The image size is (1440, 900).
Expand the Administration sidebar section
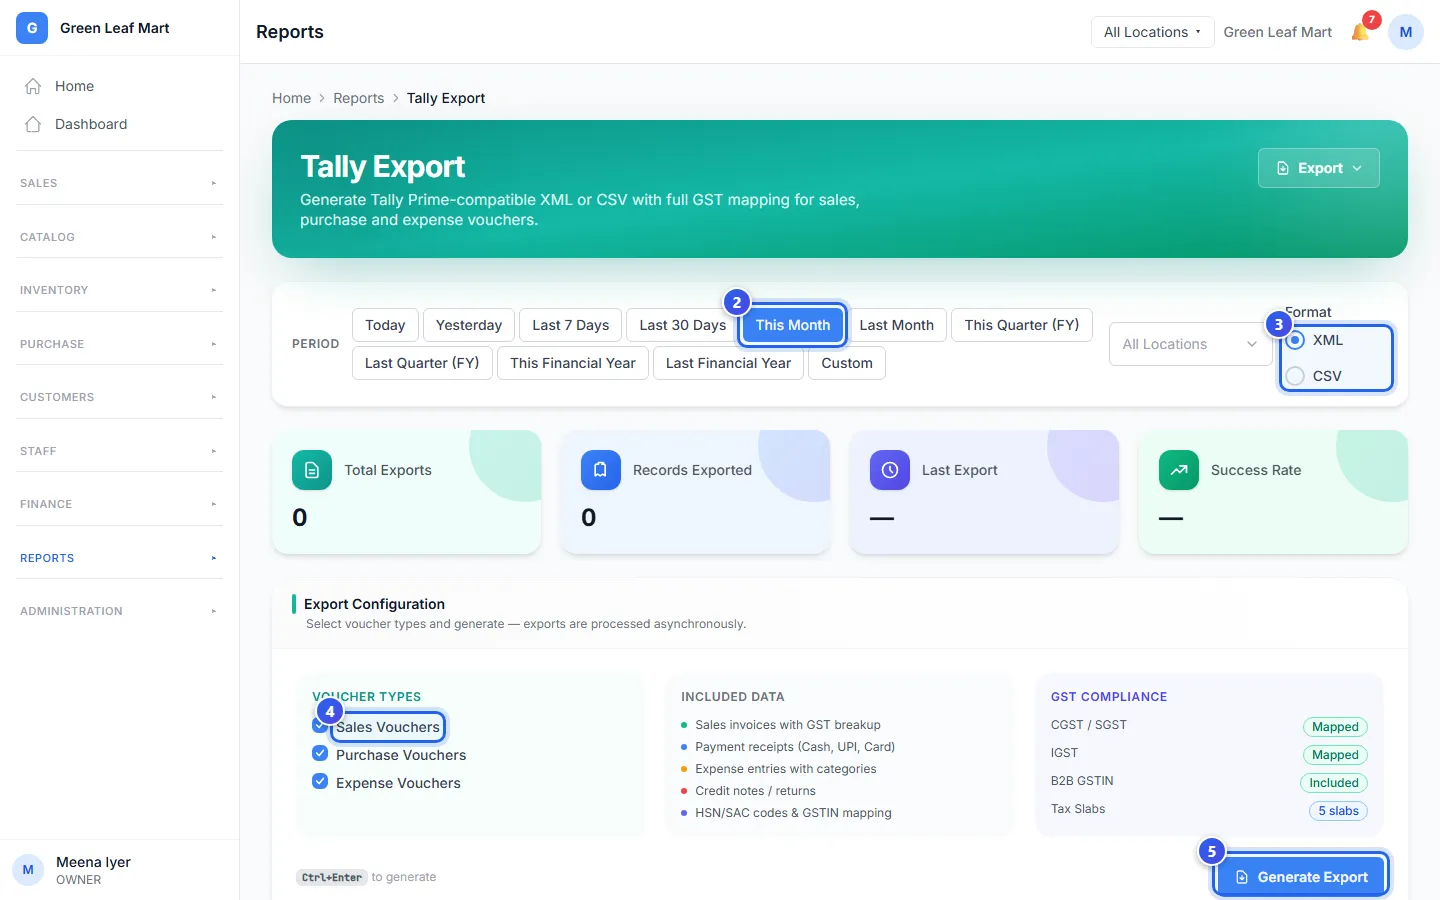(119, 611)
